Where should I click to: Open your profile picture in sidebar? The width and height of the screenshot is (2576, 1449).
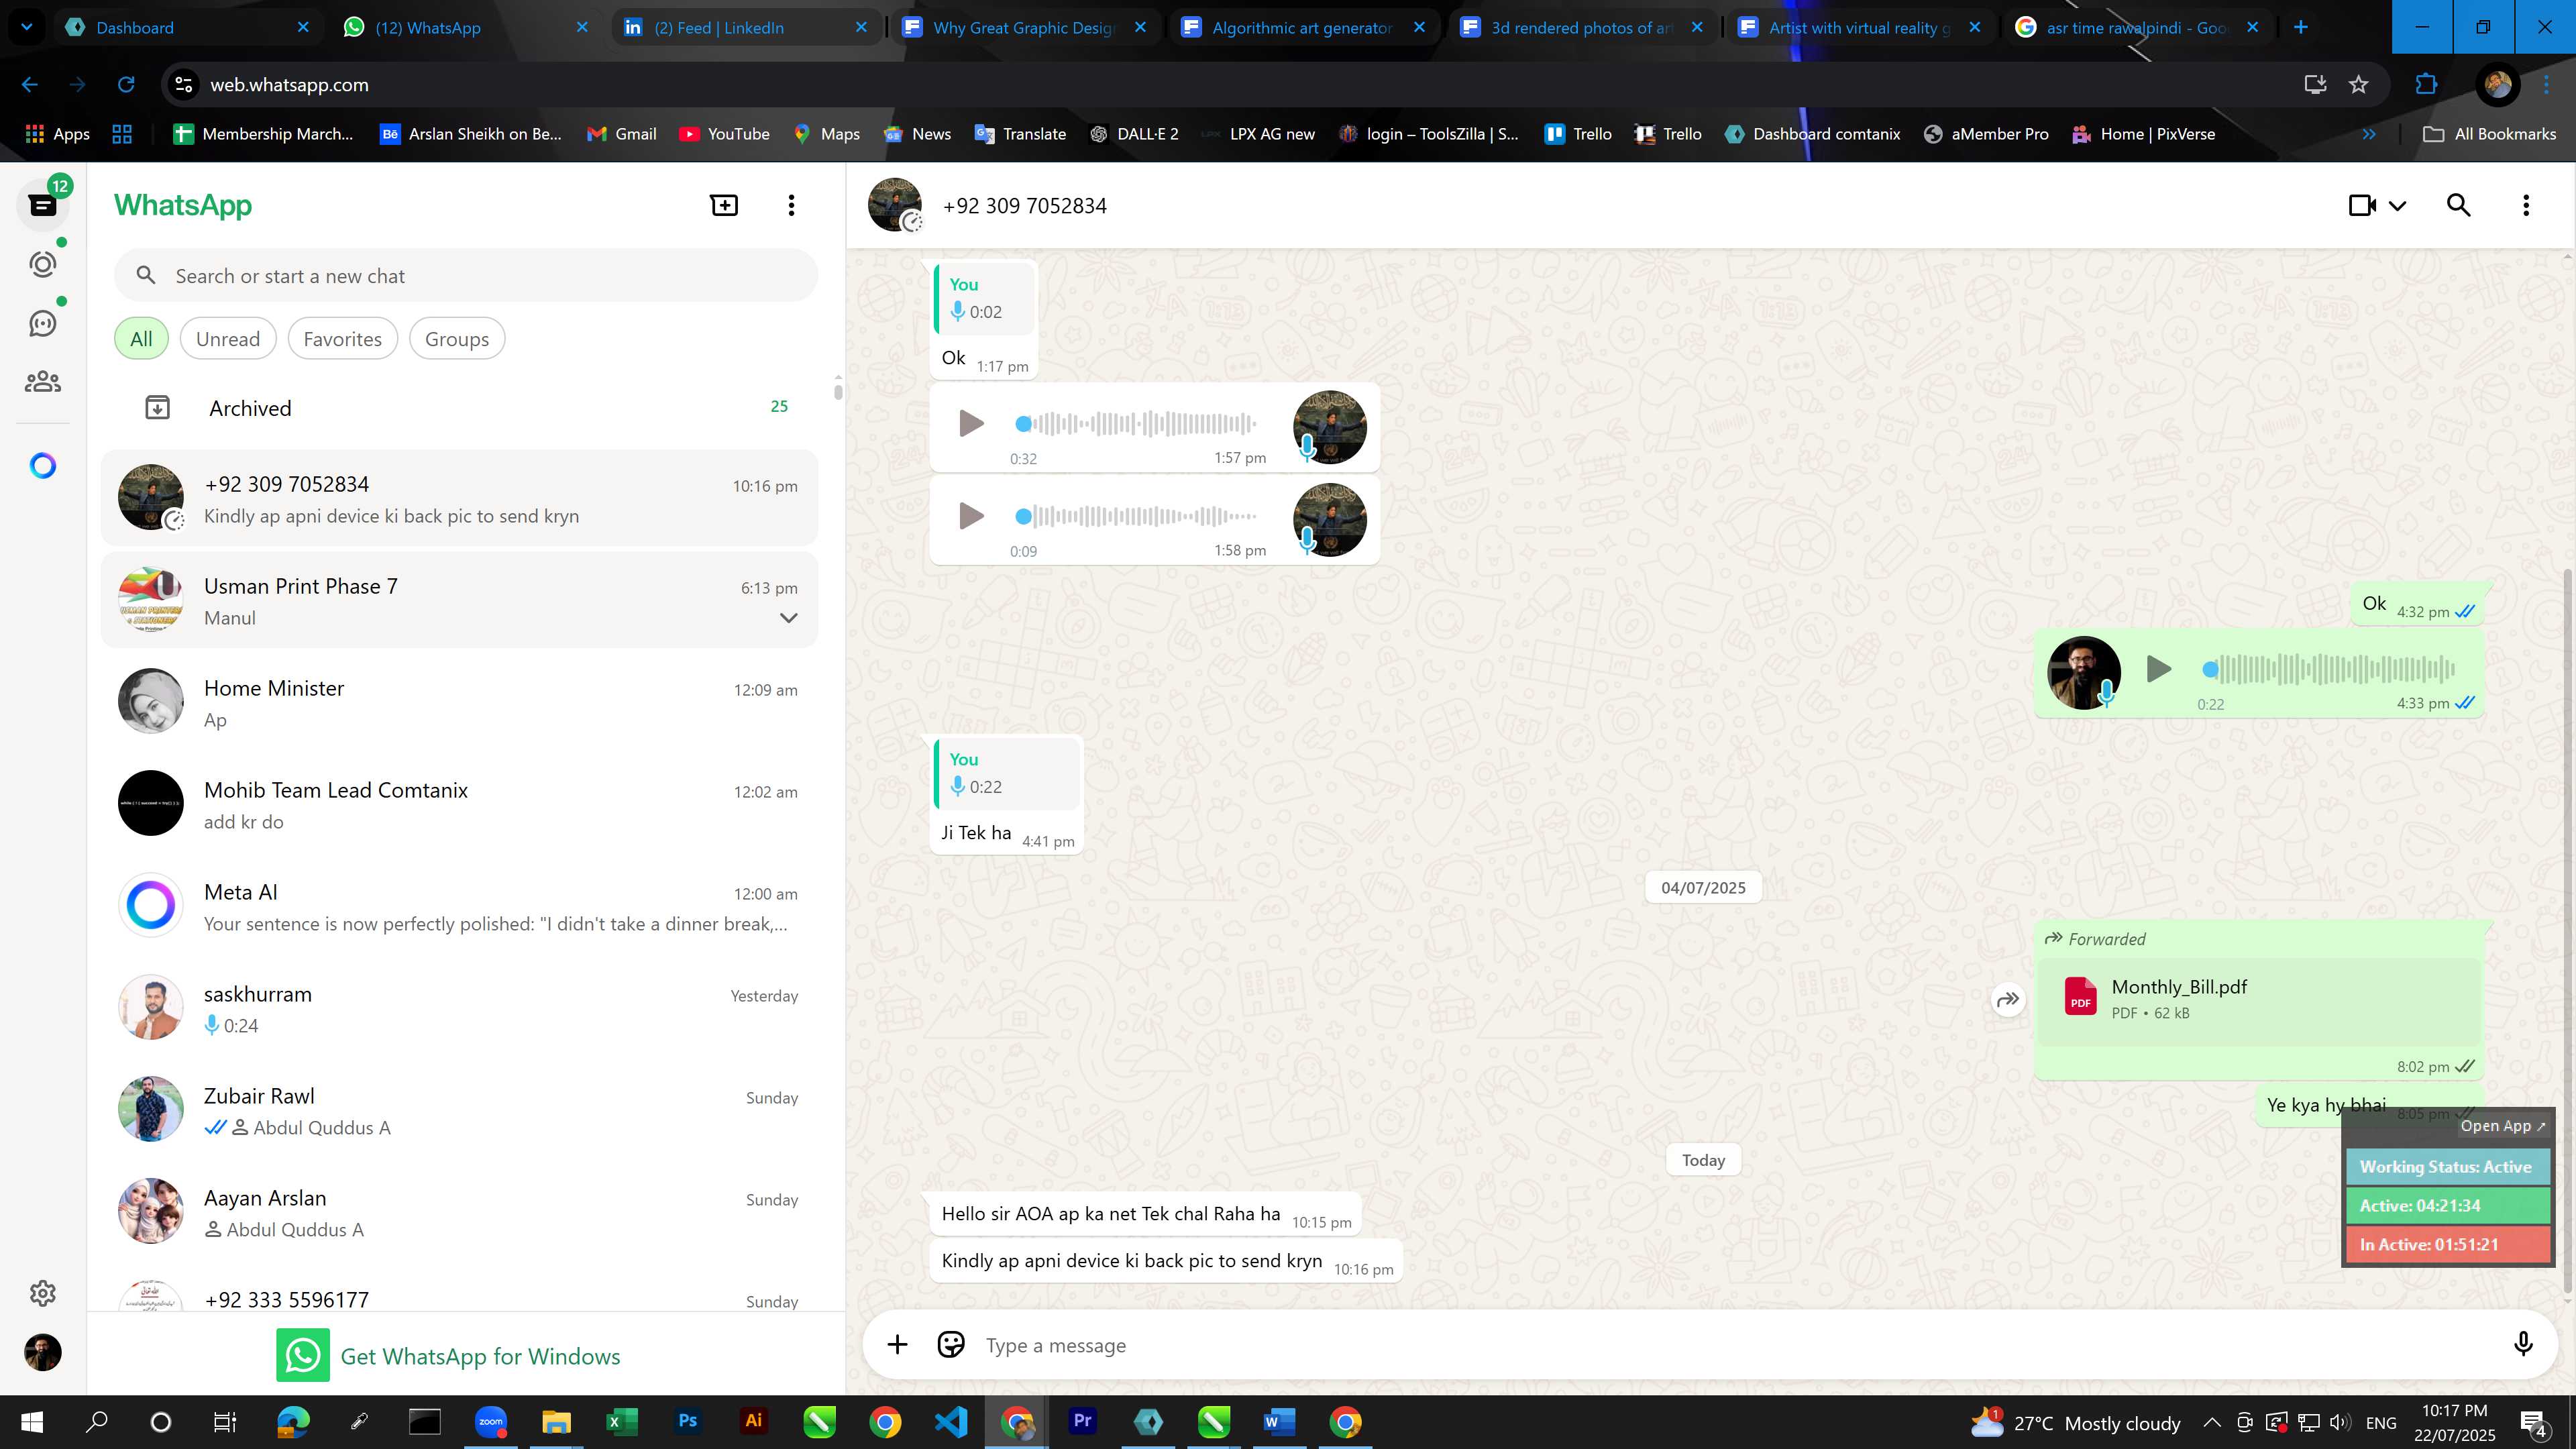(43, 1352)
